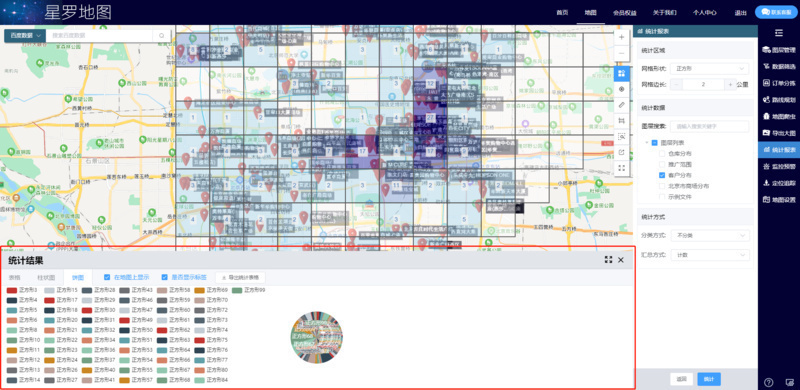Open 导出大图 in the right sidebar
800x390 pixels.
pyautogui.click(x=779, y=133)
